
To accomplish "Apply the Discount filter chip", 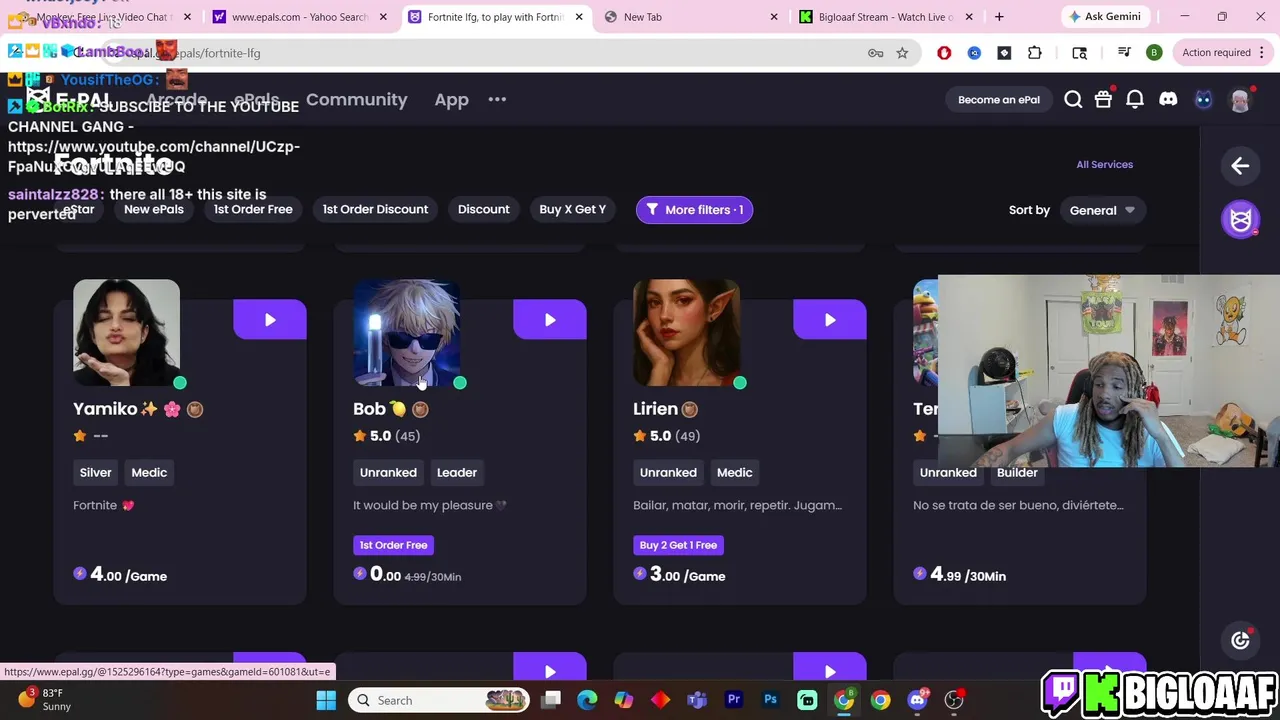I will pos(483,209).
